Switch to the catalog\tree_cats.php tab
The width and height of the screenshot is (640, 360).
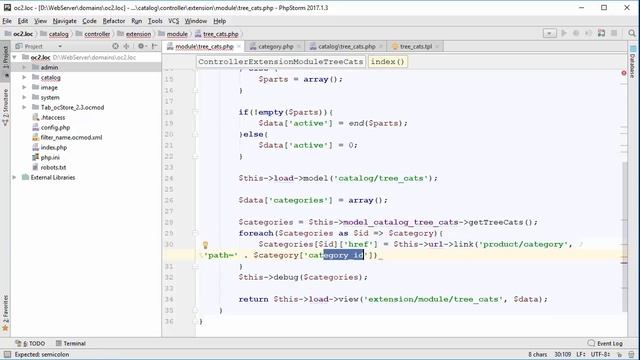[346, 47]
